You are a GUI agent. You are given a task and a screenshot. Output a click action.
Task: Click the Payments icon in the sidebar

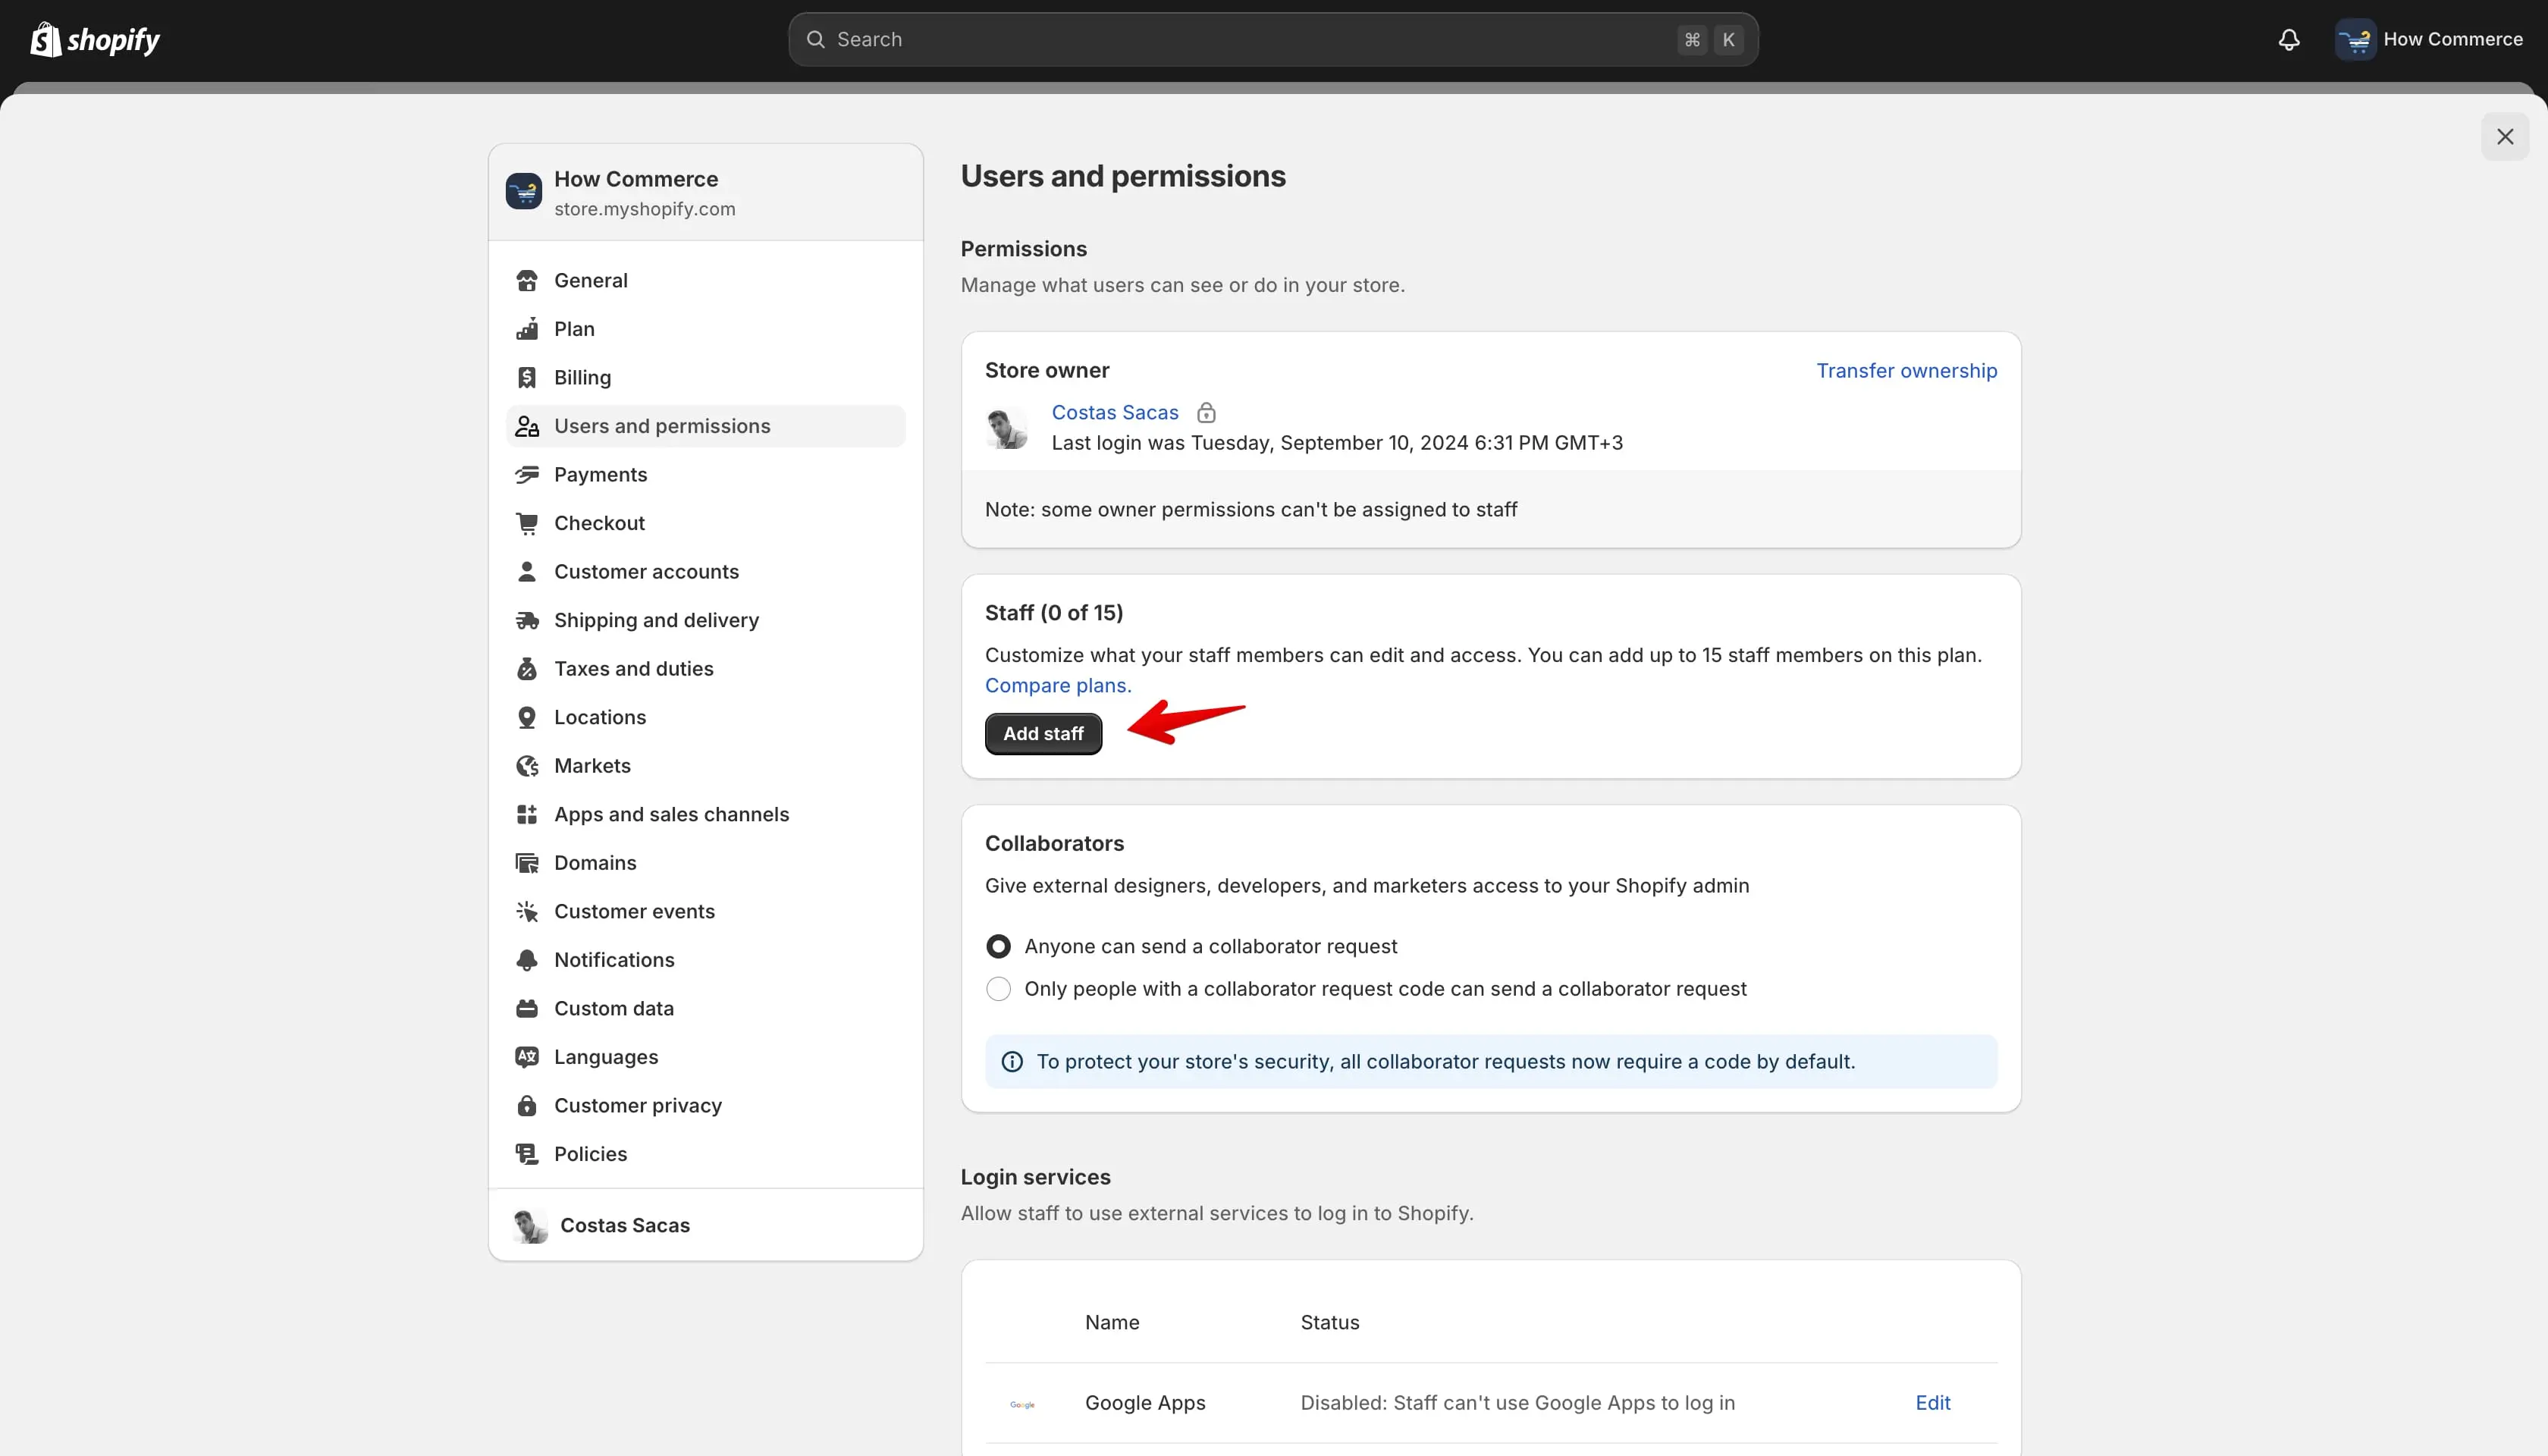click(527, 475)
